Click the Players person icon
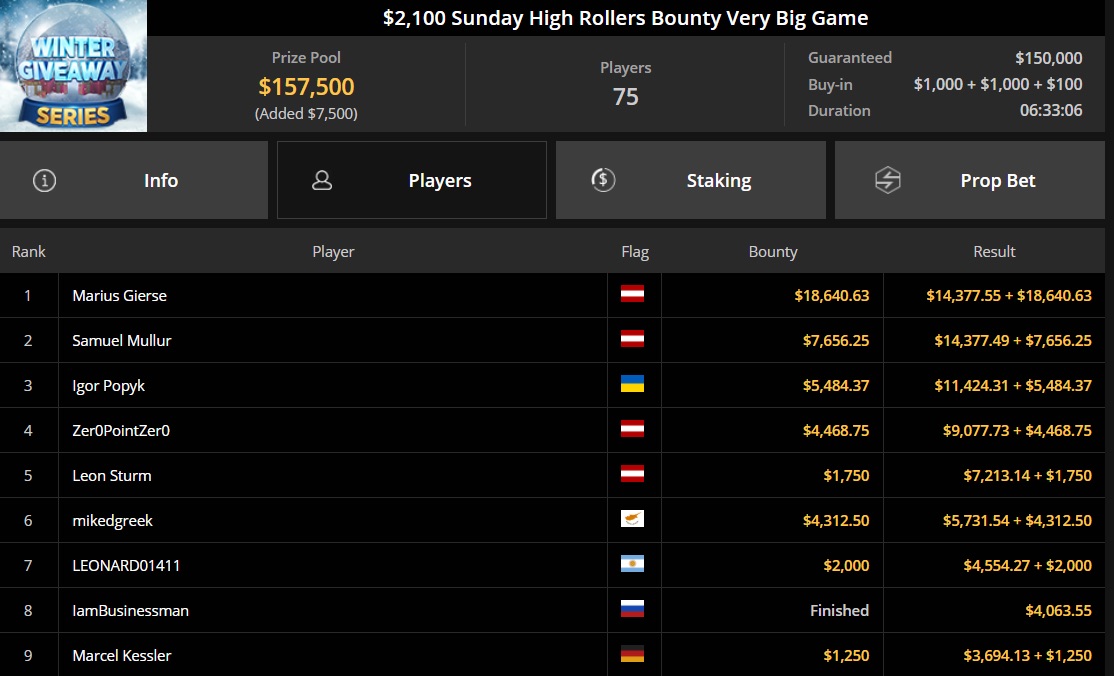The width and height of the screenshot is (1114, 676). pyautogui.click(x=322, y=181)
